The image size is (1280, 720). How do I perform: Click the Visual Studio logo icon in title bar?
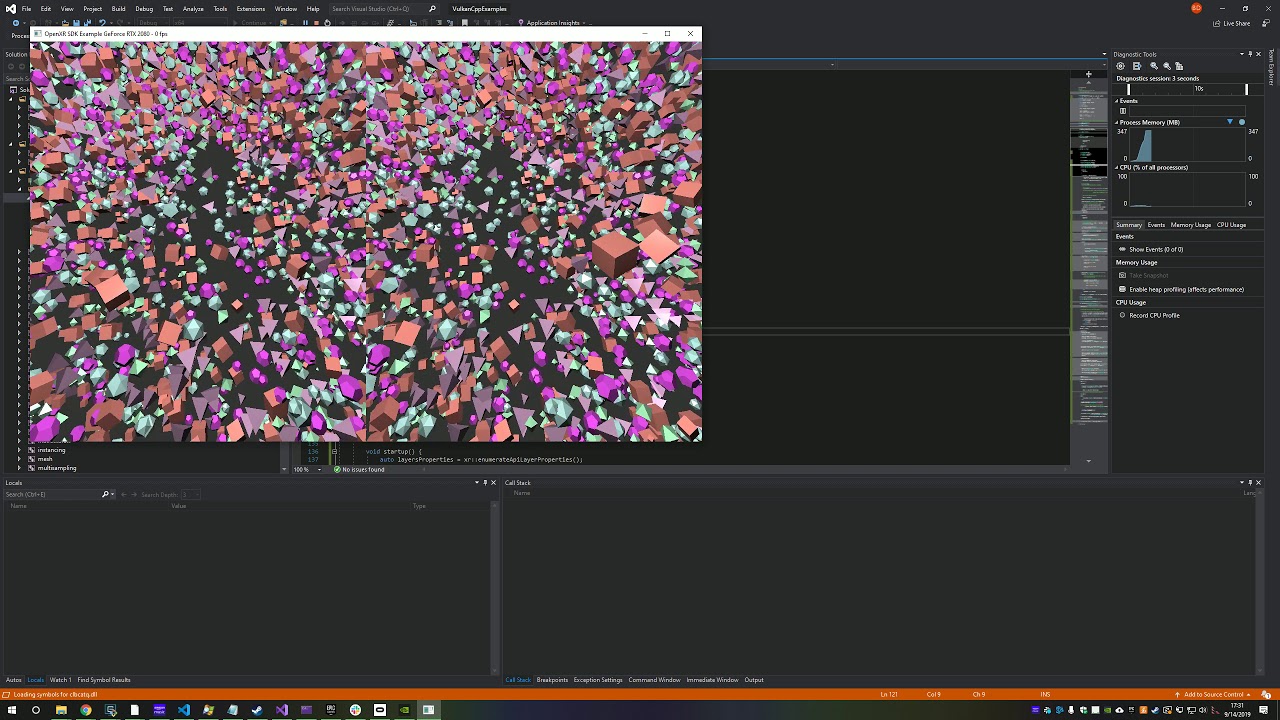[x=10, y=9]
